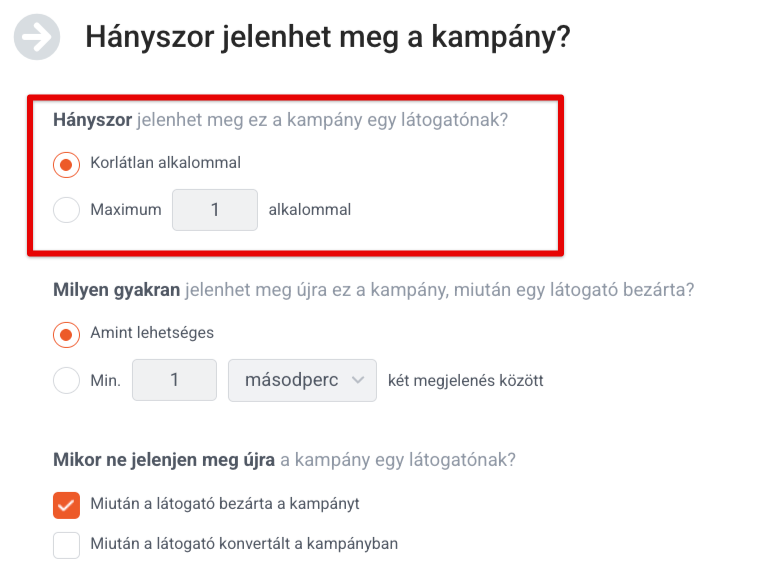Check 'Miután a látogató konvertált a kampányban'

coord(66,545)
